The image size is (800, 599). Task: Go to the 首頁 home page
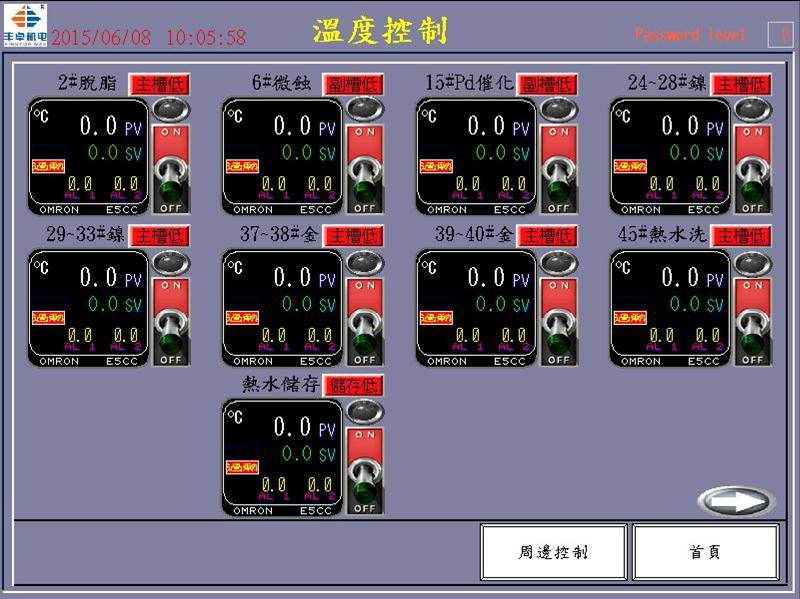pyautogui.click(x=705, y=552)
